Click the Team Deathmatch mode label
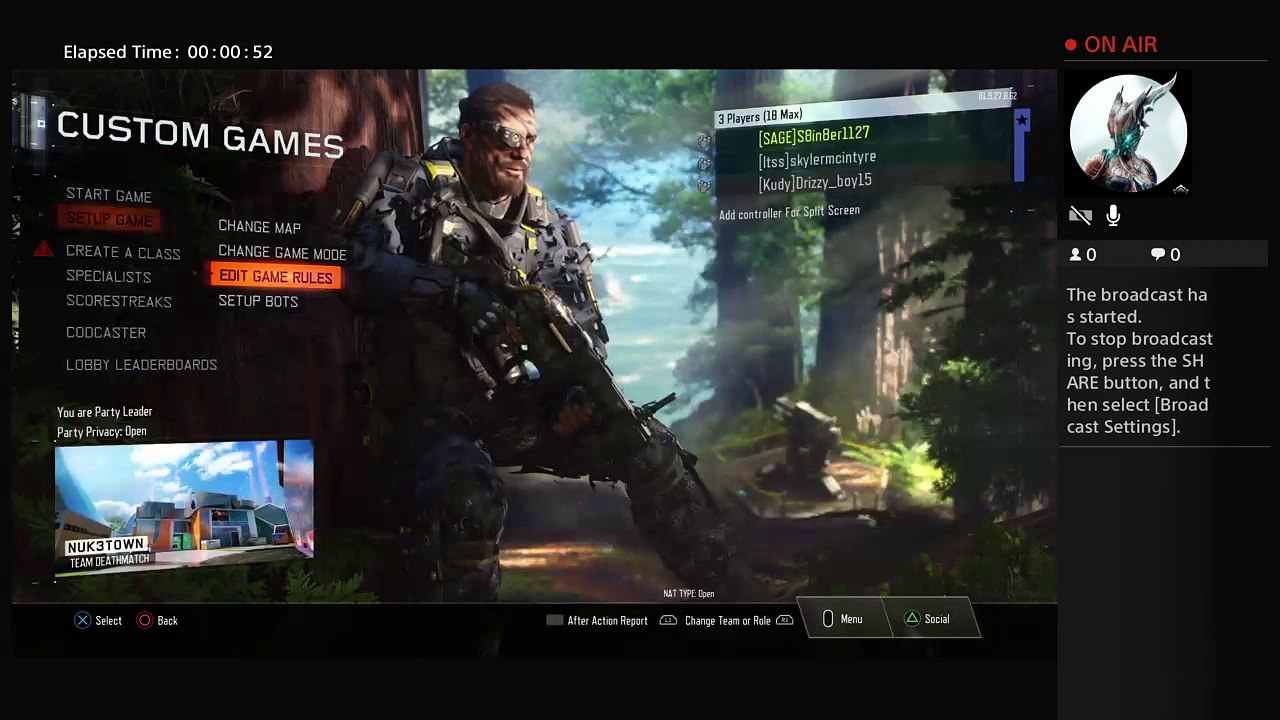This screenshot has width=1280, height=720. [x=110, y=561]
